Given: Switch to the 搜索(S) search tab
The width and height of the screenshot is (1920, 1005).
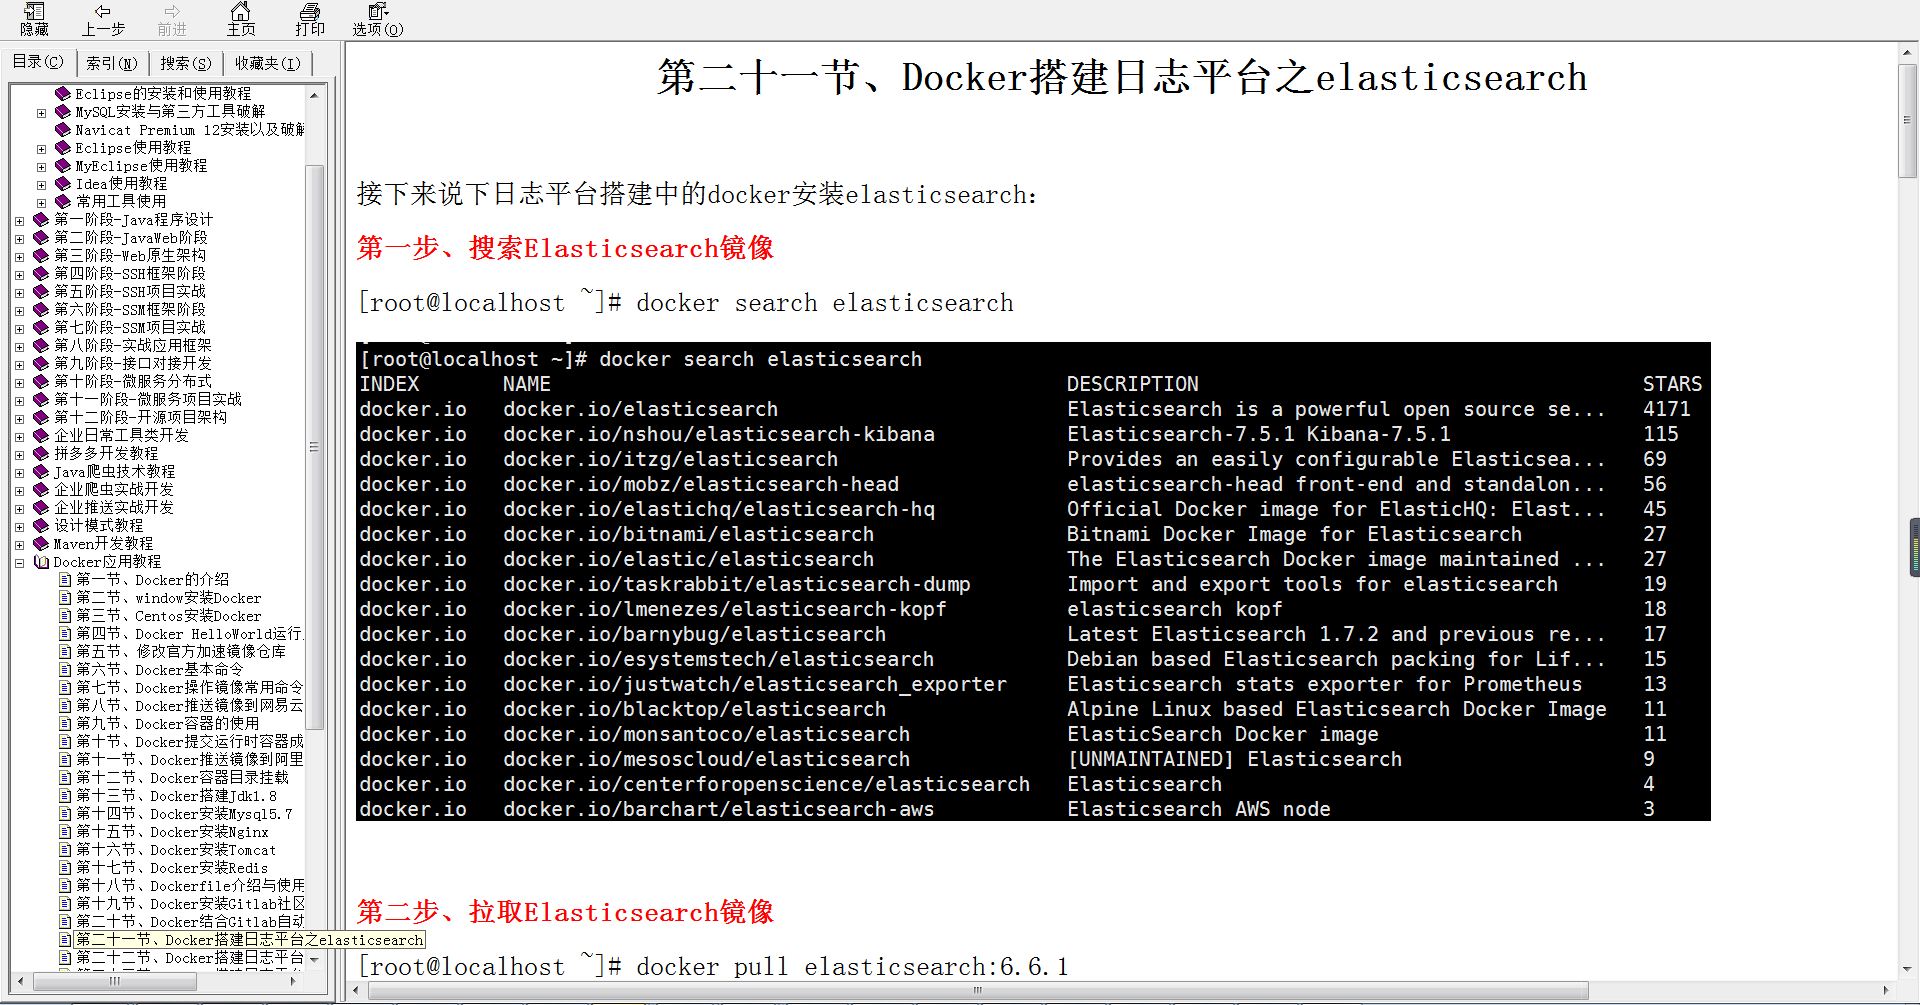Looking at the screenshot, I should 186,63.
